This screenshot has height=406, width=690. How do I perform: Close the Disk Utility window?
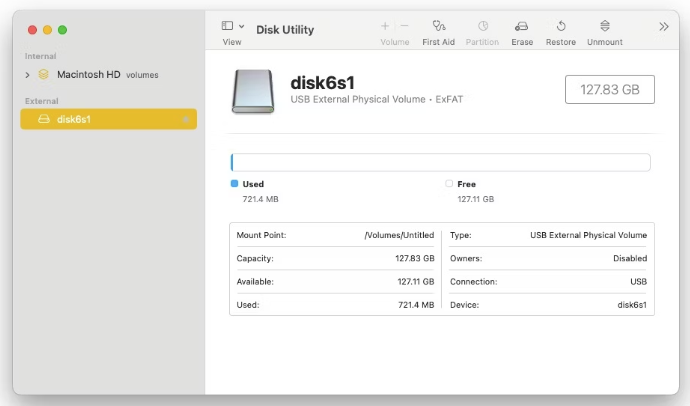pyautogui.click(x=32, y=30)
